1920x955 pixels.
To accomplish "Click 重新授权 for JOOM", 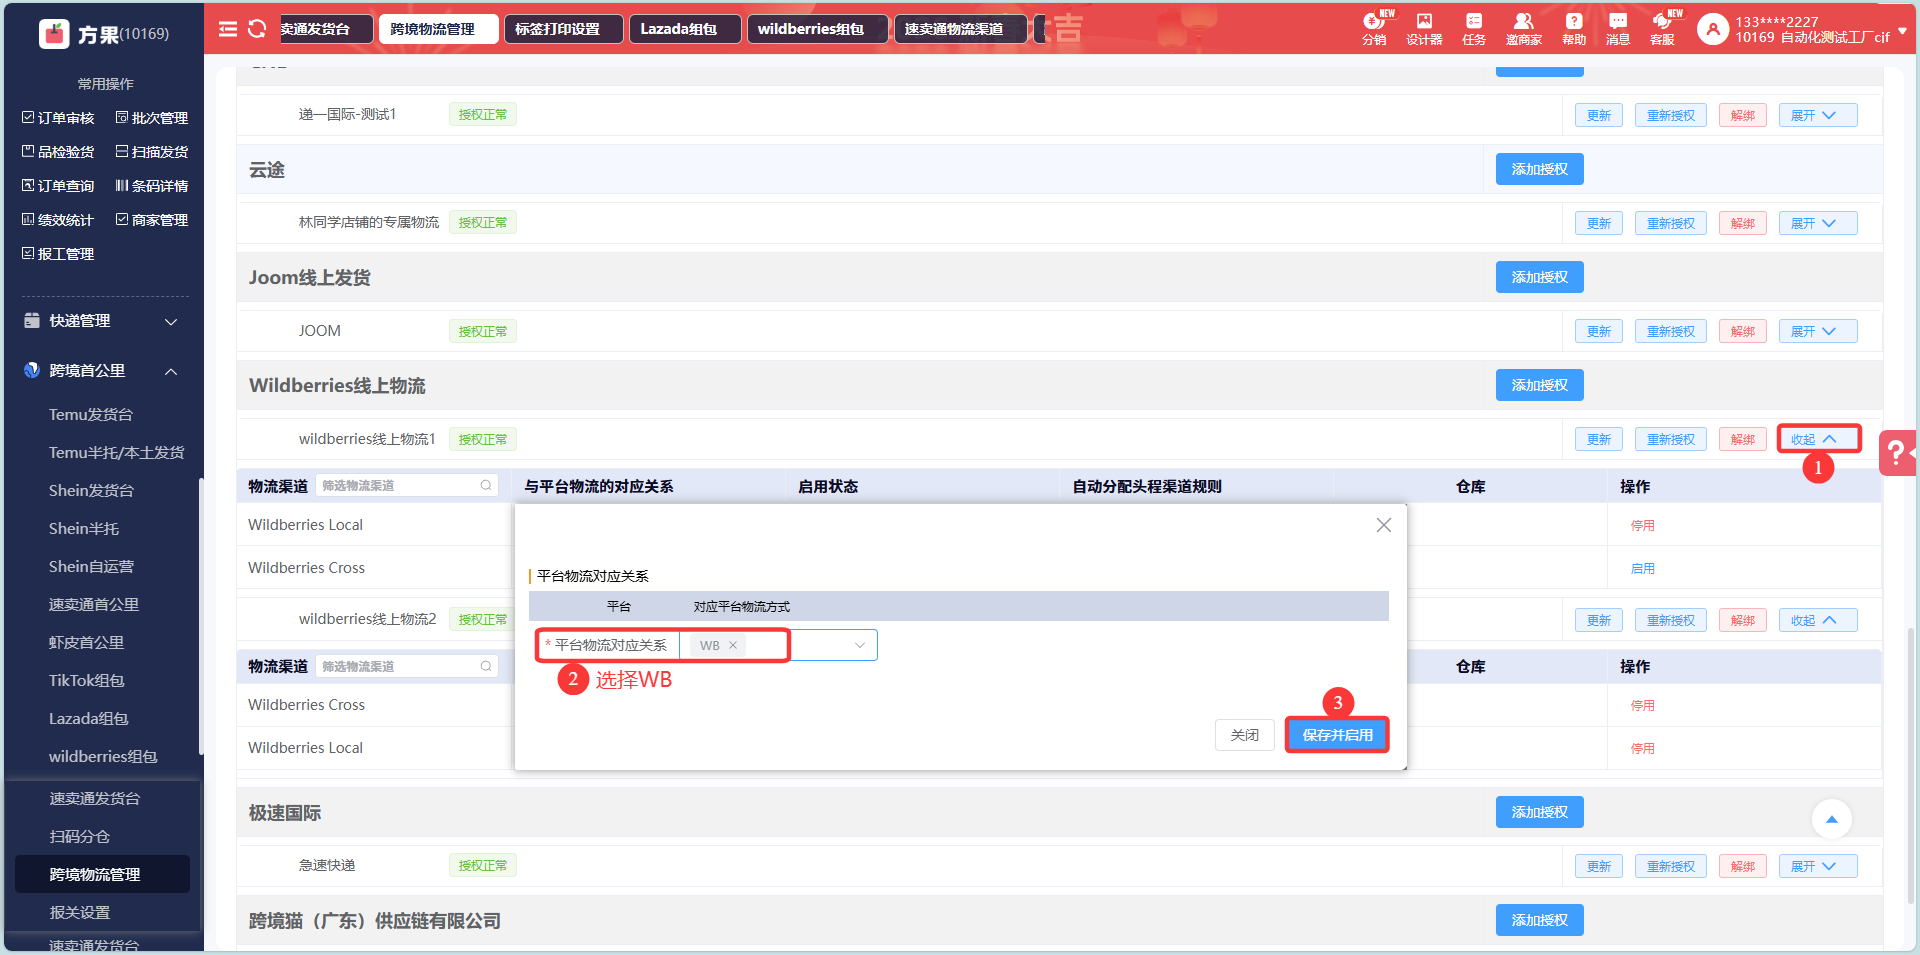I will 1671,332.
